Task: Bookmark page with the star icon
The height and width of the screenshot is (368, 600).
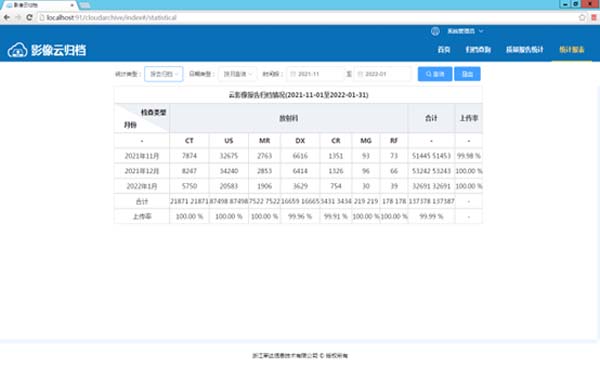Action: (582, 18)
